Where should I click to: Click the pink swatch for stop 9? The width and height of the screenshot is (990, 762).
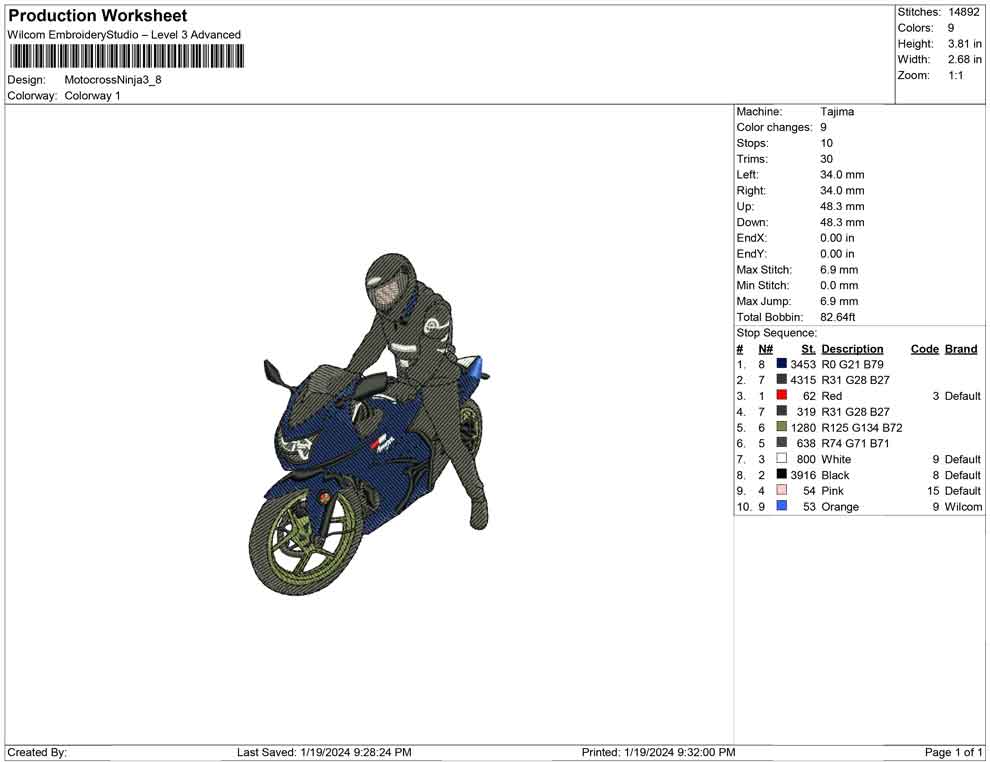pos(782,490)
